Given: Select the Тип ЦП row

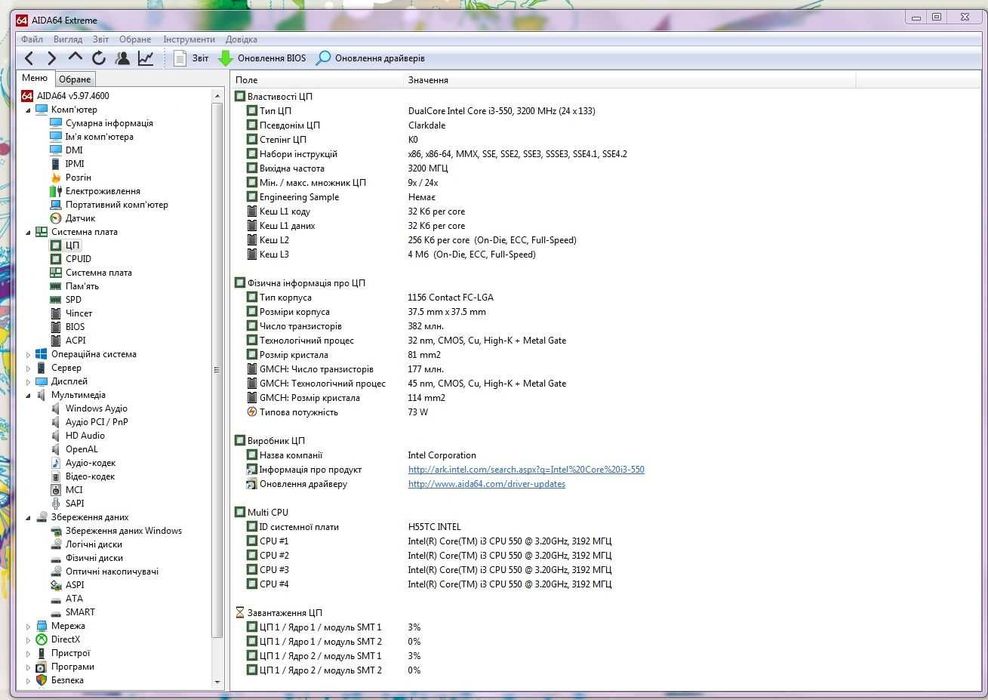Looking at the screenshot, I should 420,111.
